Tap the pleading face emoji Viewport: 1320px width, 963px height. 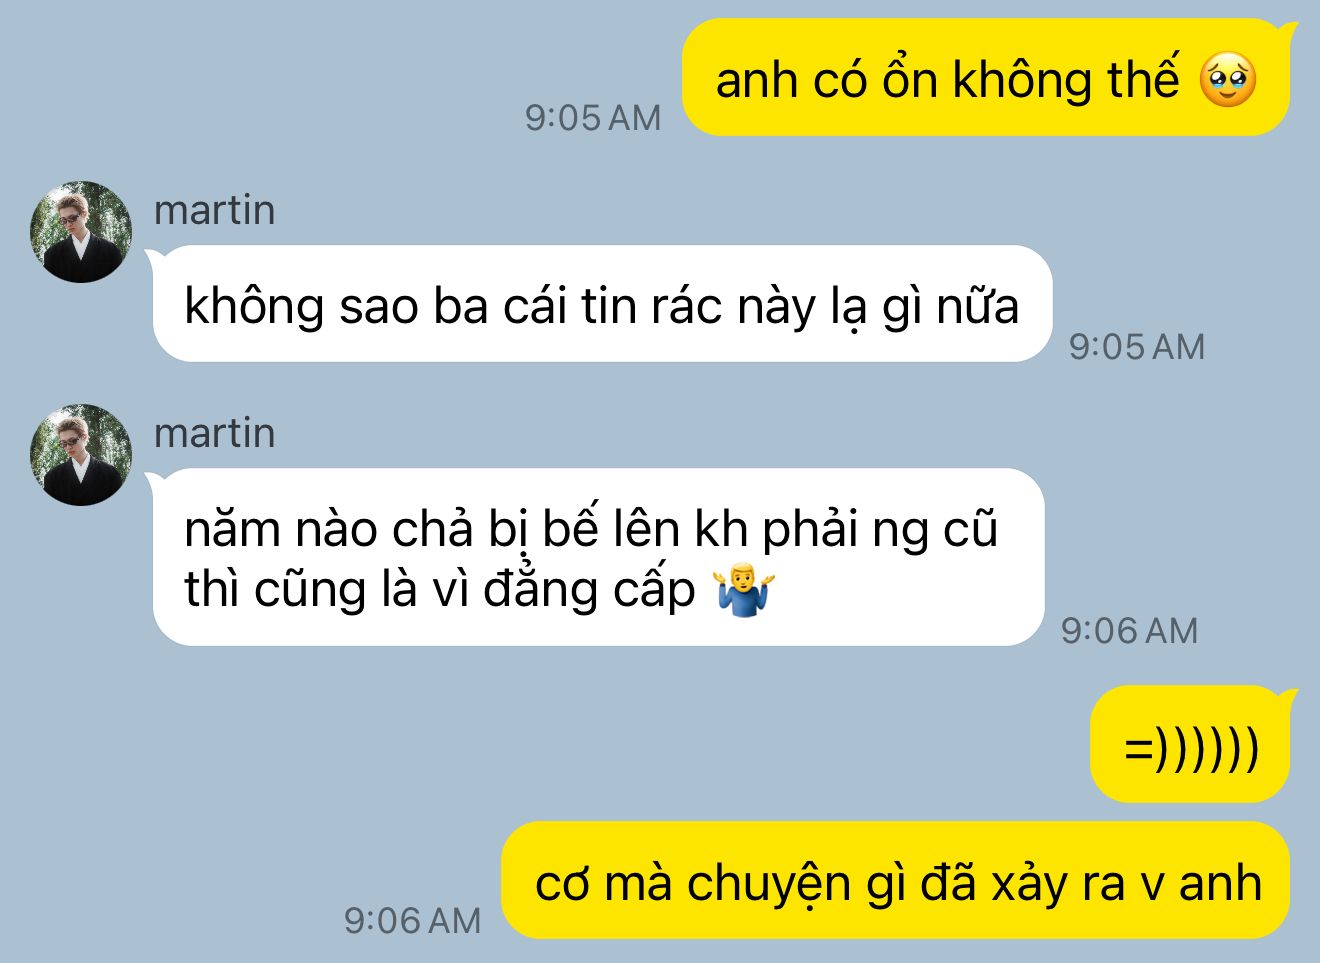1228,81
